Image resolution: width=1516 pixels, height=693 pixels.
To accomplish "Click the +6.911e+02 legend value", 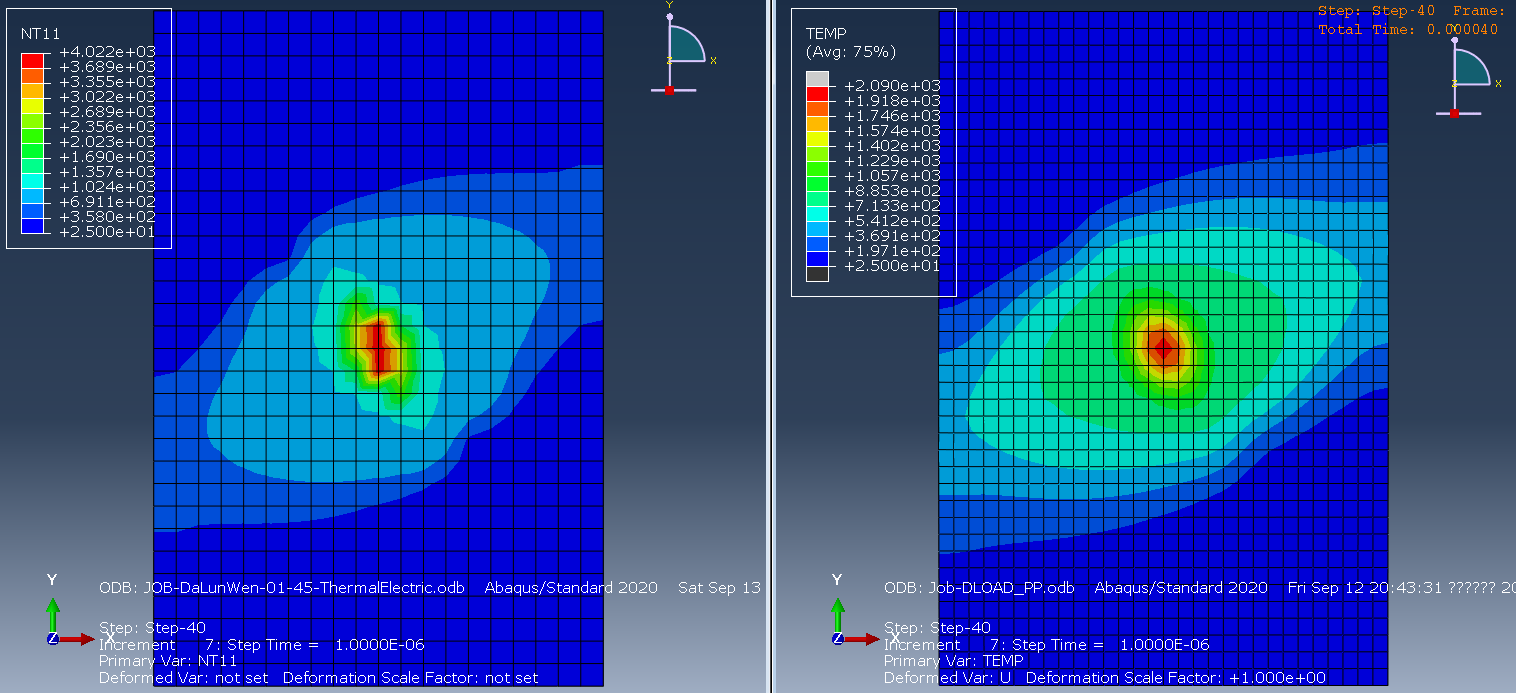I will tap(107, 202).
